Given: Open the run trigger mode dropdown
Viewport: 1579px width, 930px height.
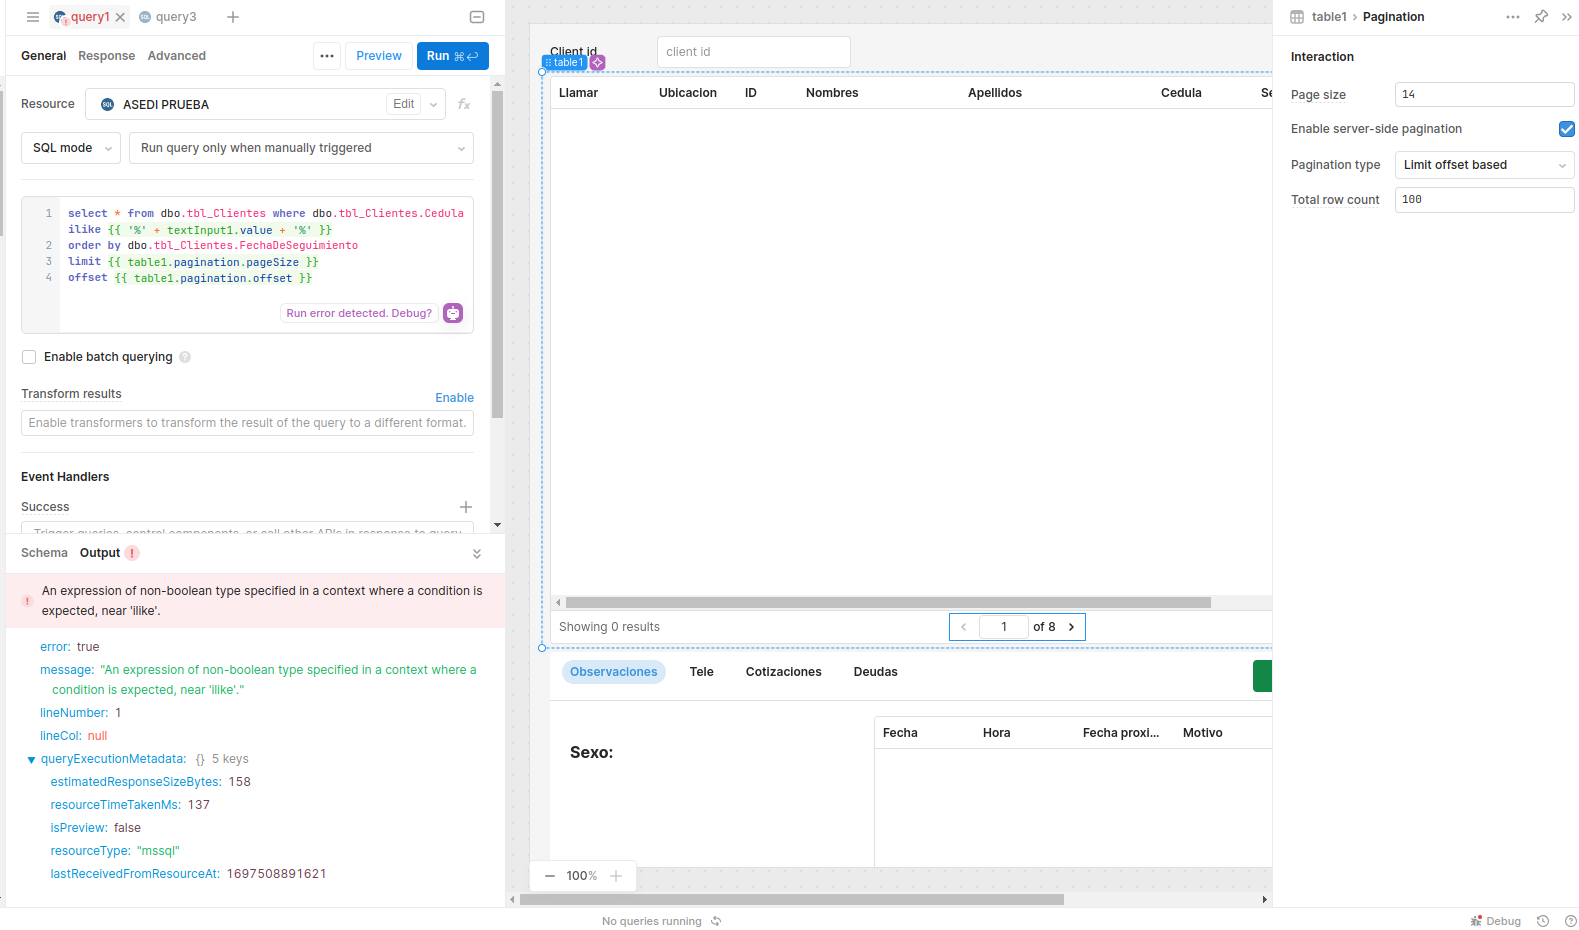Looking at the screenshot, I should [x=301, y=148].
